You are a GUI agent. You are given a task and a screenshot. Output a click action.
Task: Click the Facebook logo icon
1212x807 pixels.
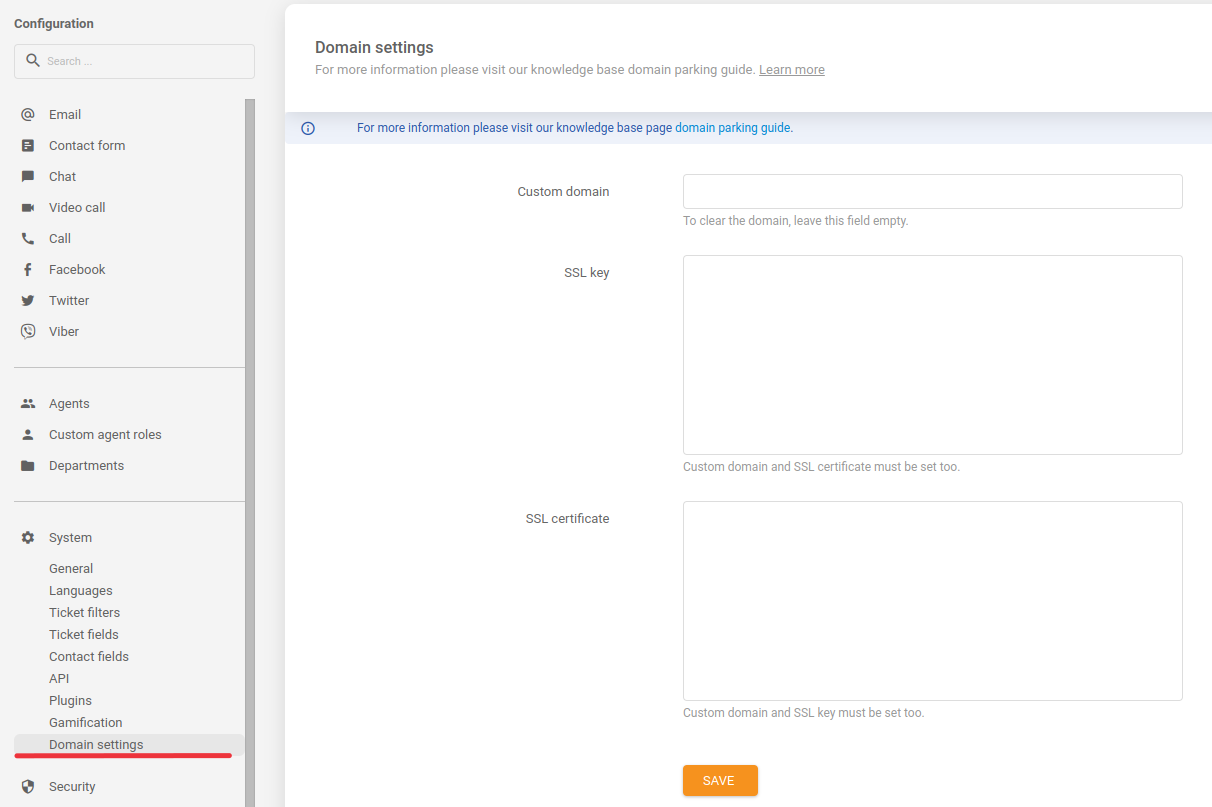pos(28,270)
